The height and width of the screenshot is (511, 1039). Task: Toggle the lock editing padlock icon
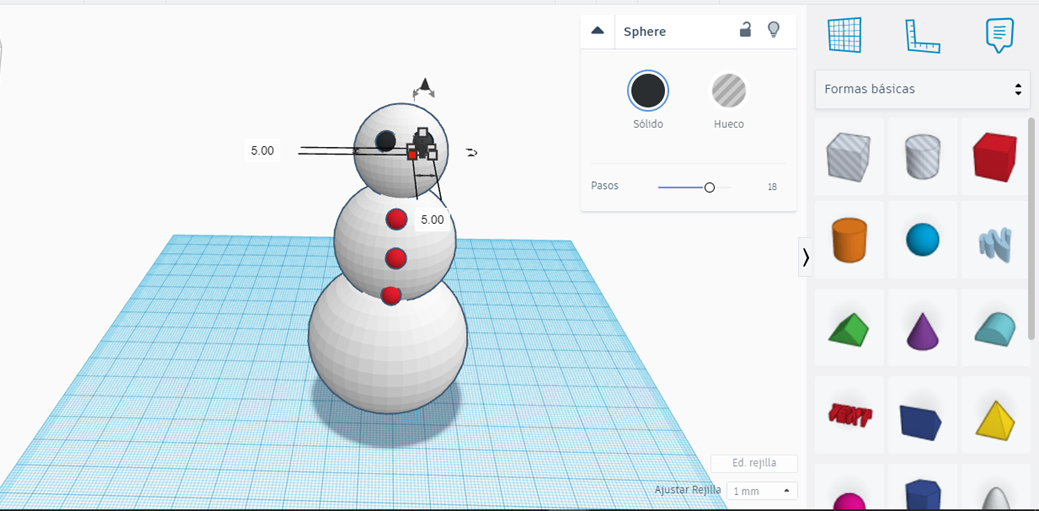click(x=745, y=30)
